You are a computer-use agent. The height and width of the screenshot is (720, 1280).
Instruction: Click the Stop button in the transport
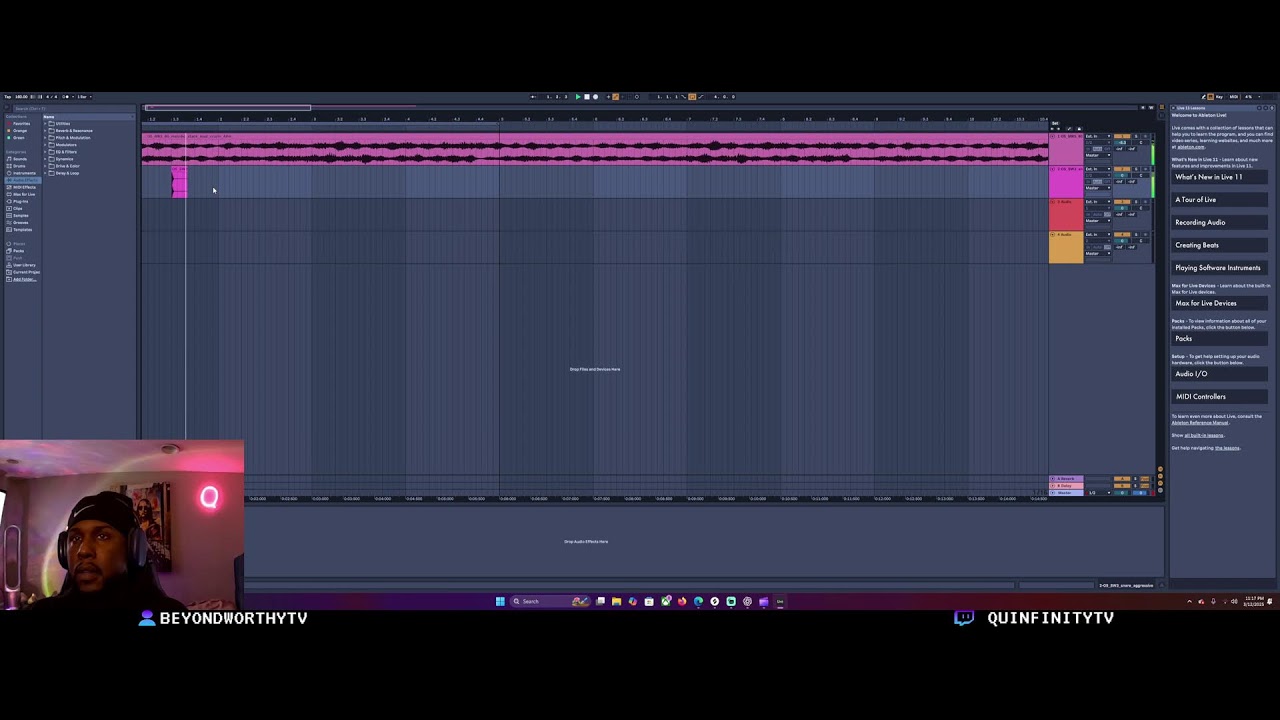[587, 97]
